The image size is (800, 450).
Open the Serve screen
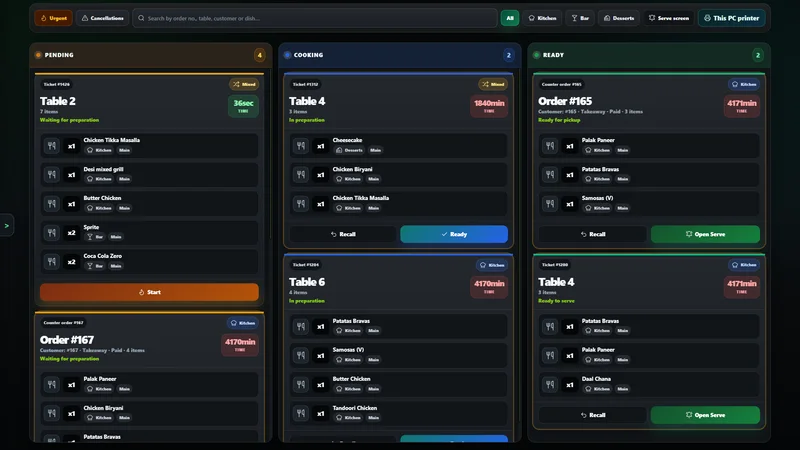(x=668, y=18)
